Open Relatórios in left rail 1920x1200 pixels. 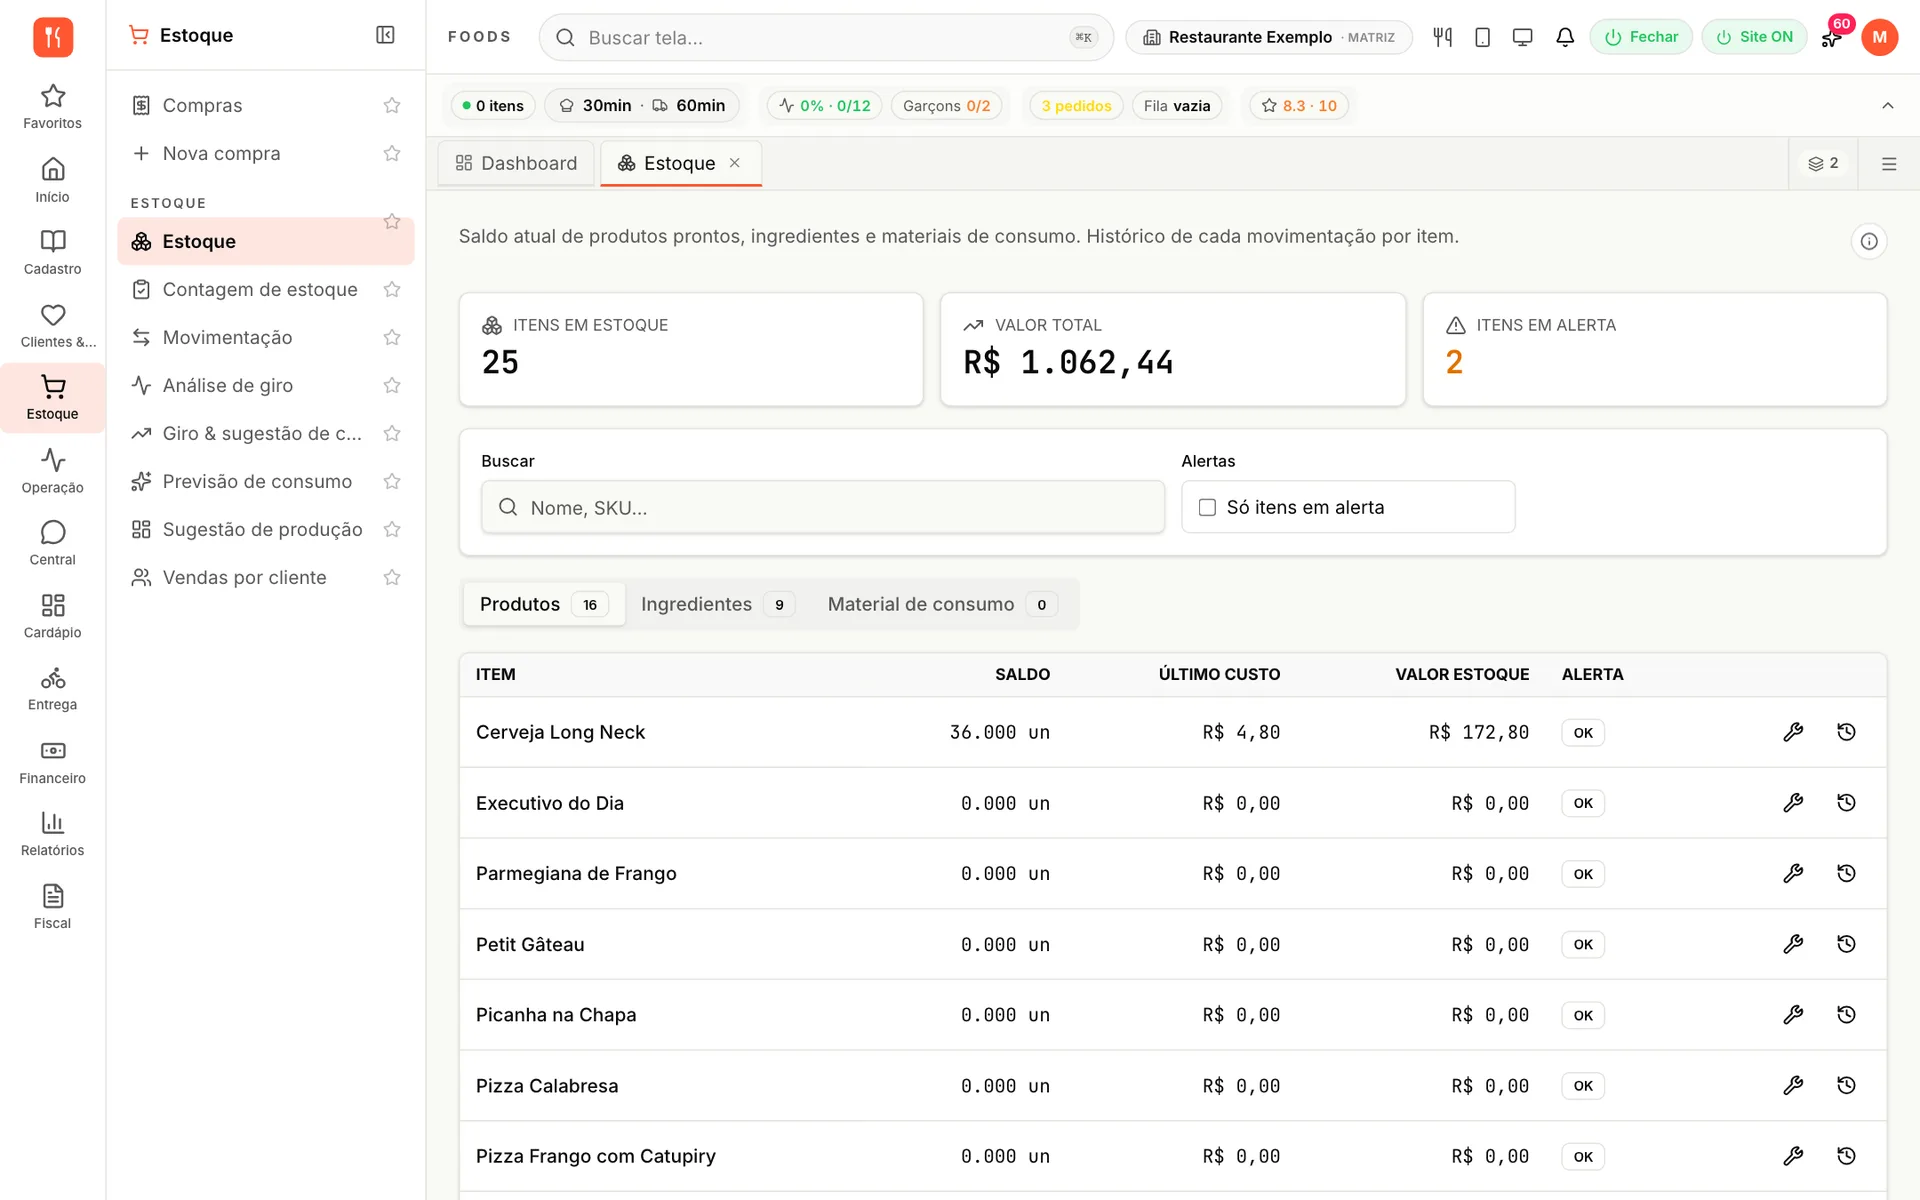(x=52, y=834)
